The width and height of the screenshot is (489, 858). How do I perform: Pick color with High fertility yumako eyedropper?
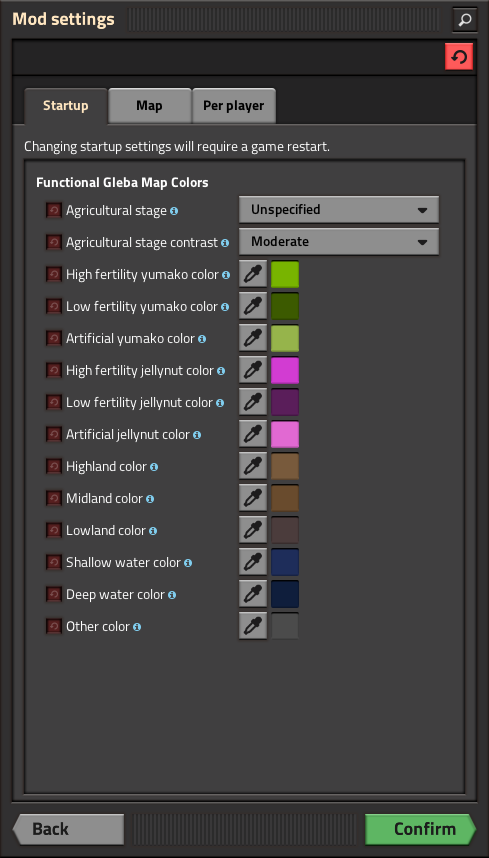pyautogui.click(x=253, y=274)
